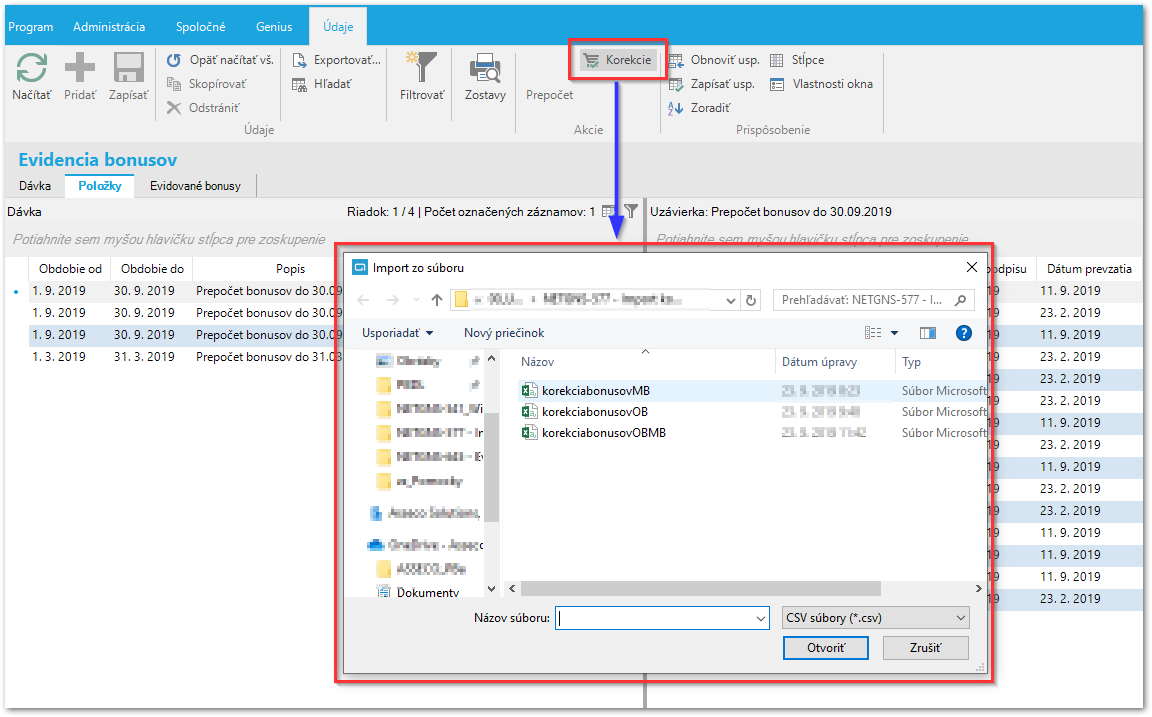Select the korekciabonusovOB file
Viewport: 1152px width, 717px height.
(594, 412)
